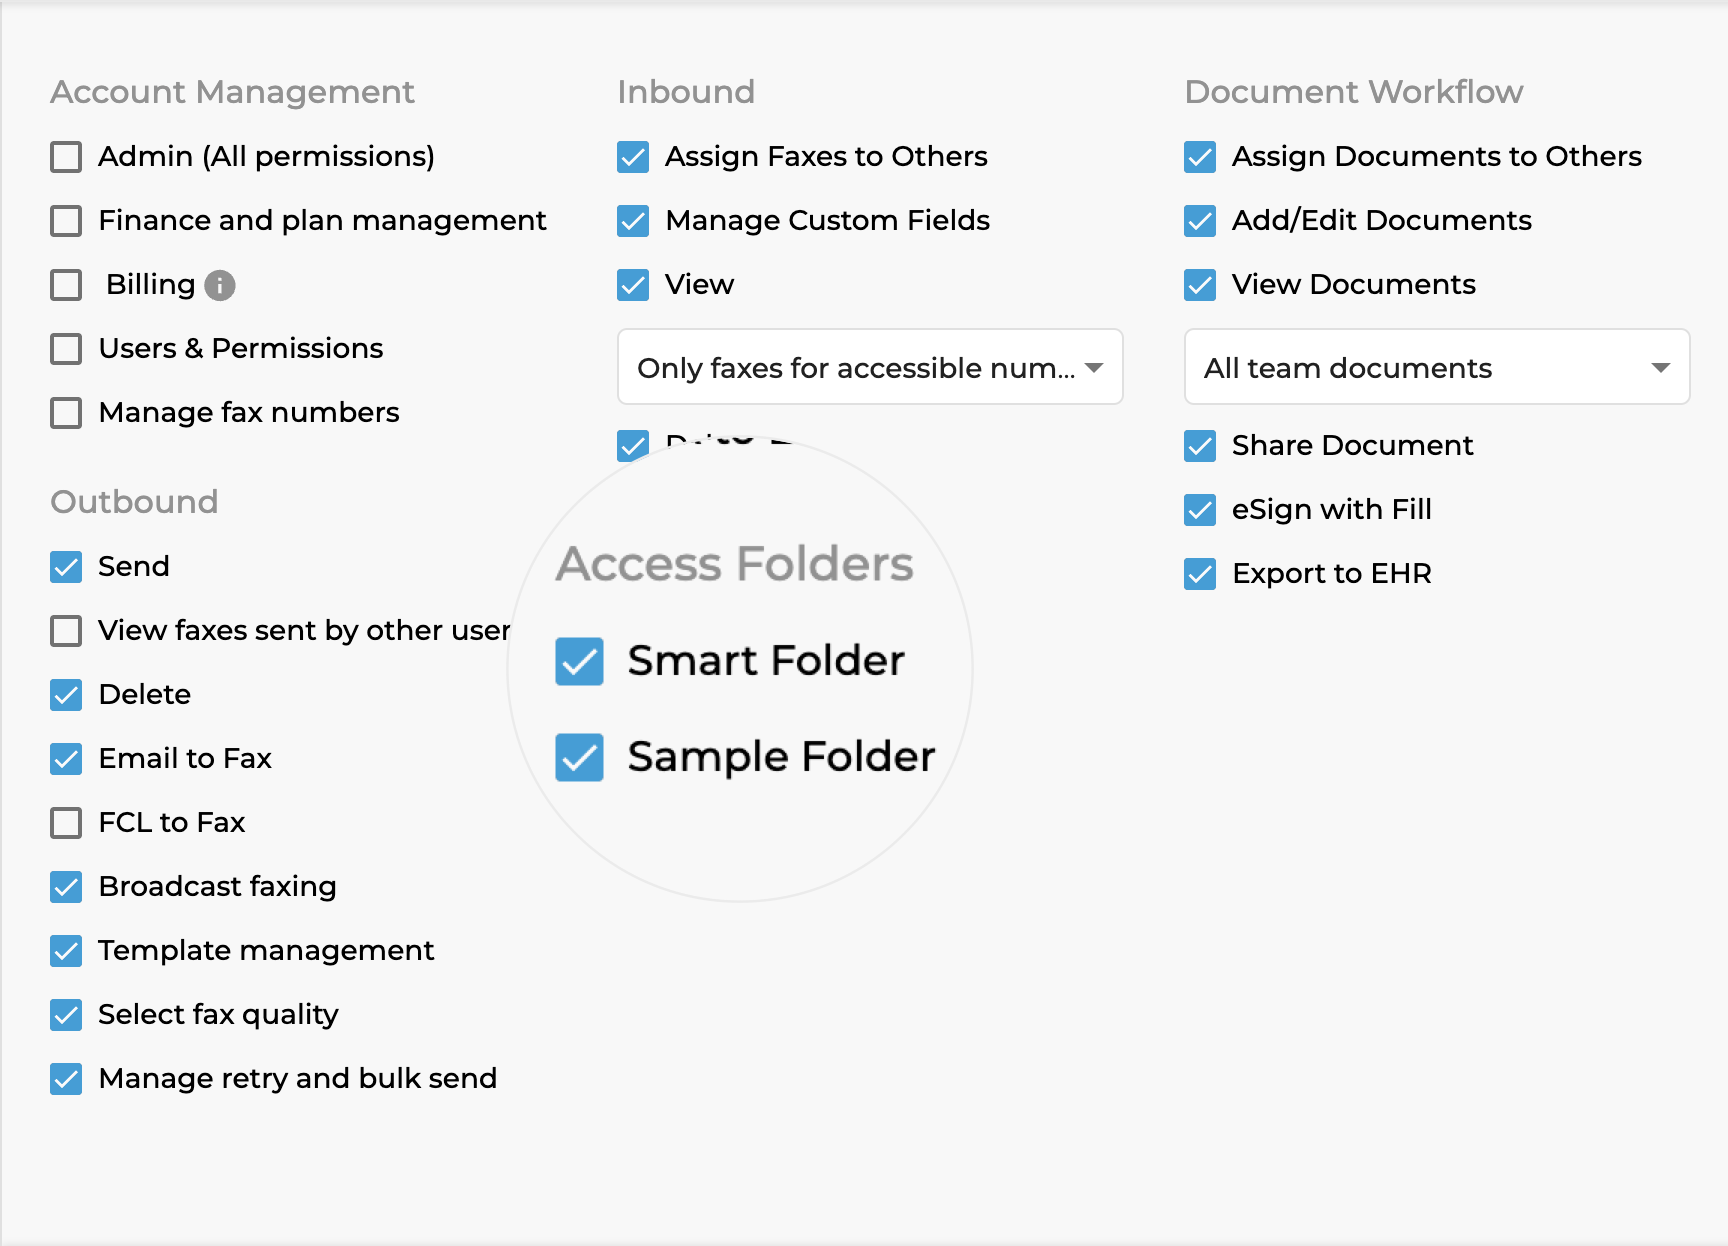Disable Email to Fax
Image resolution: width=1728 pixels, height=1246 pixels.
pyautogui.click(x=65, y=759)
